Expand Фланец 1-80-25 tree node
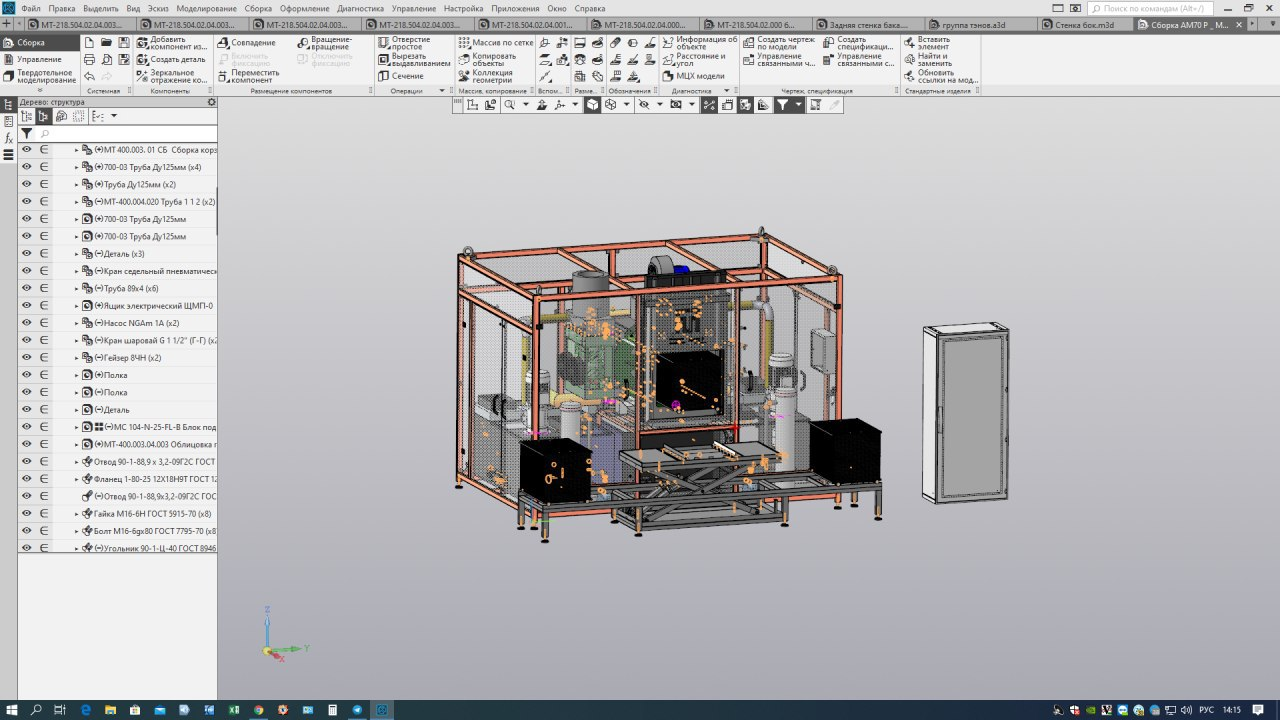1280x720 pixels. (x=77, y=479)
